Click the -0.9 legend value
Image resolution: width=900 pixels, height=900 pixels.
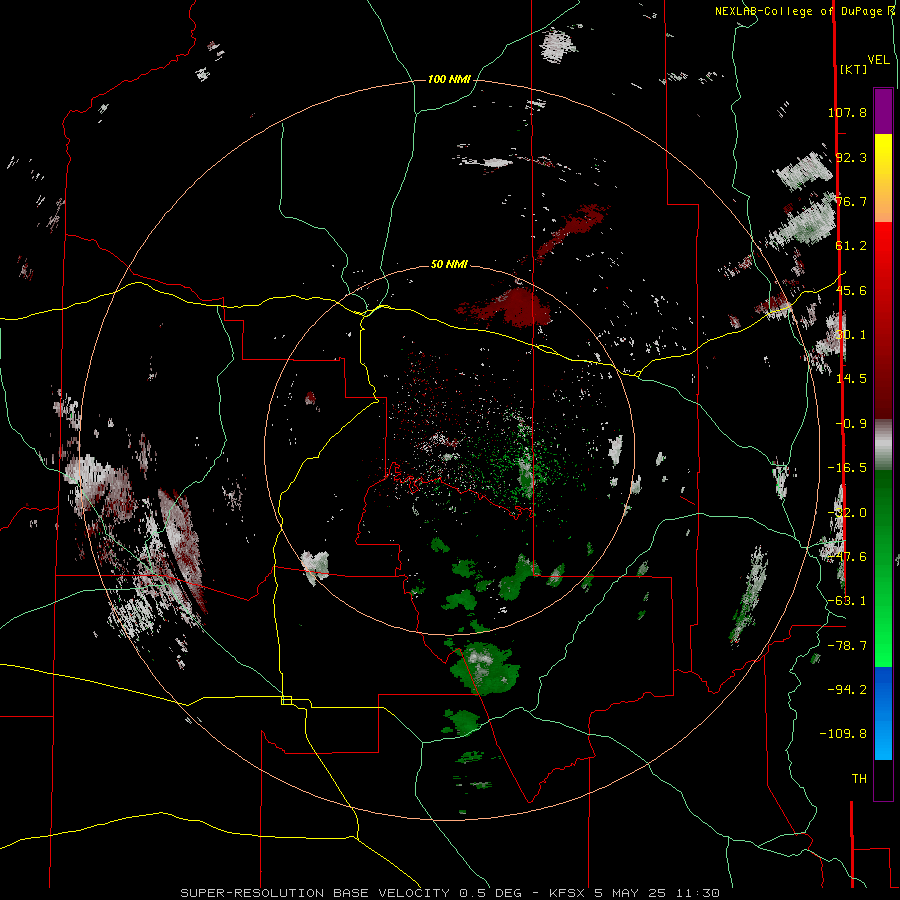(851, 424)
